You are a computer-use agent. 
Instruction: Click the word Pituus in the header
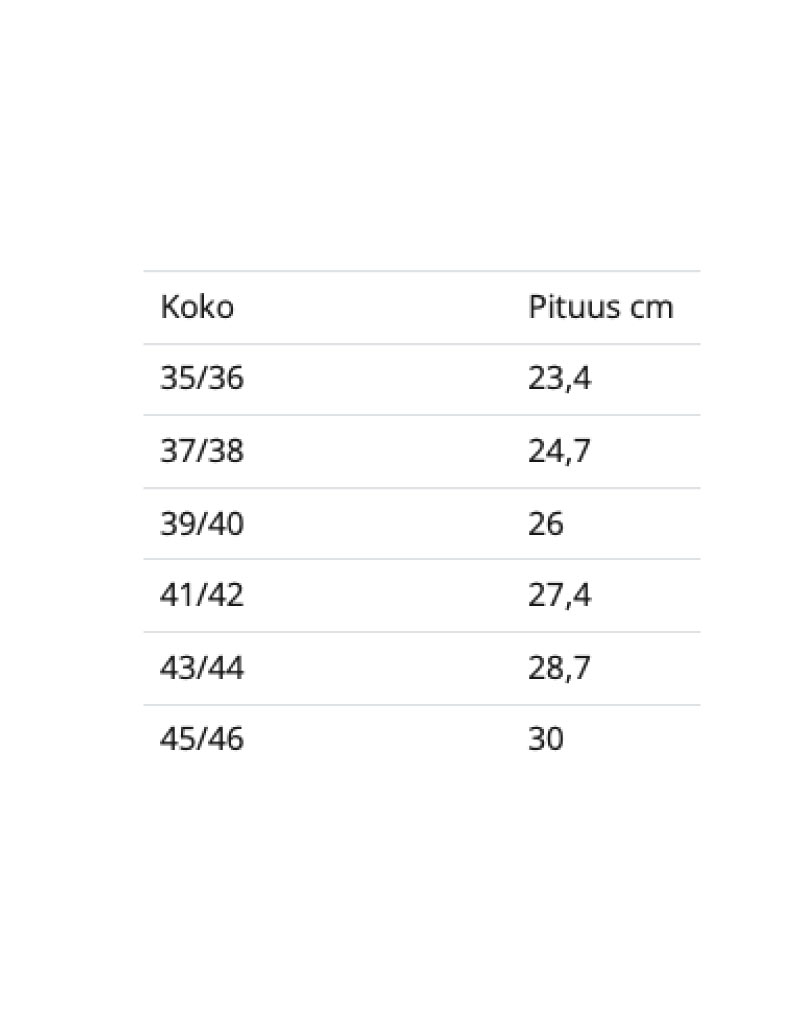pos(563,307)
